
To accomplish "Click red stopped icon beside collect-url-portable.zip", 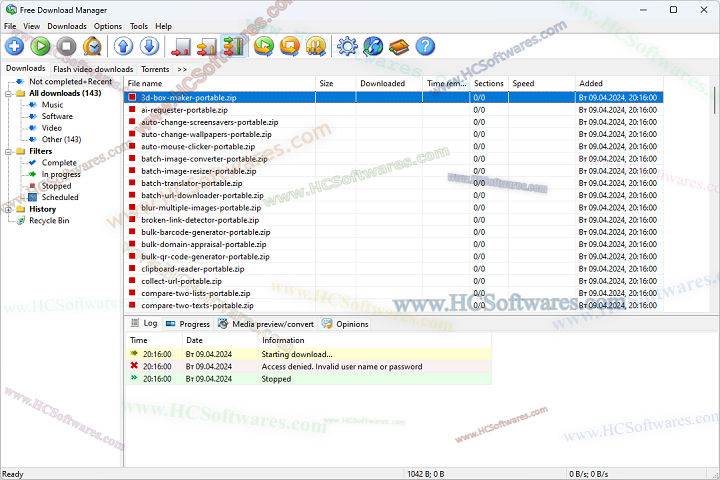I will (132, 280).
